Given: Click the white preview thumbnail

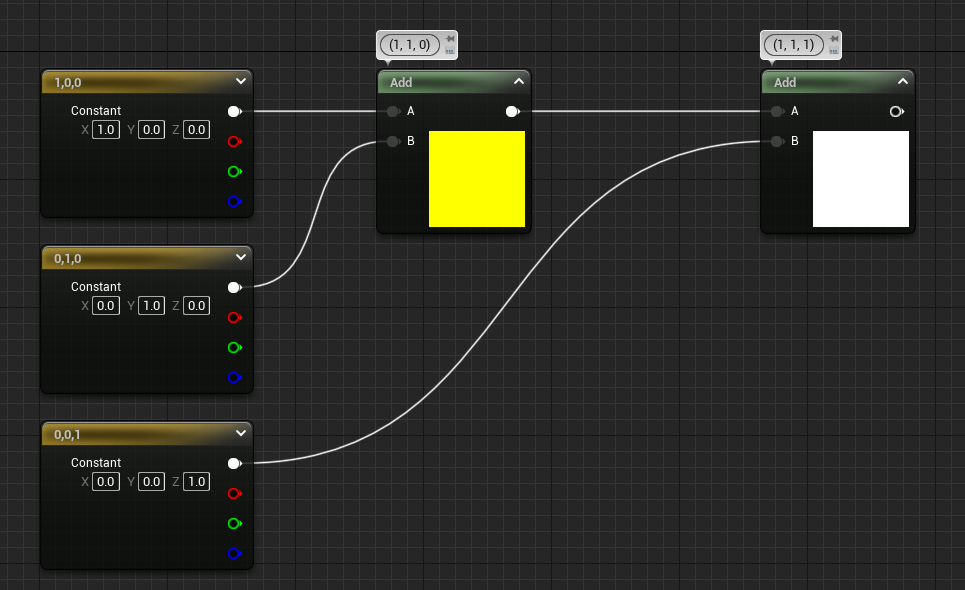Looking at the screenshot, I should [x=861, y=179].
